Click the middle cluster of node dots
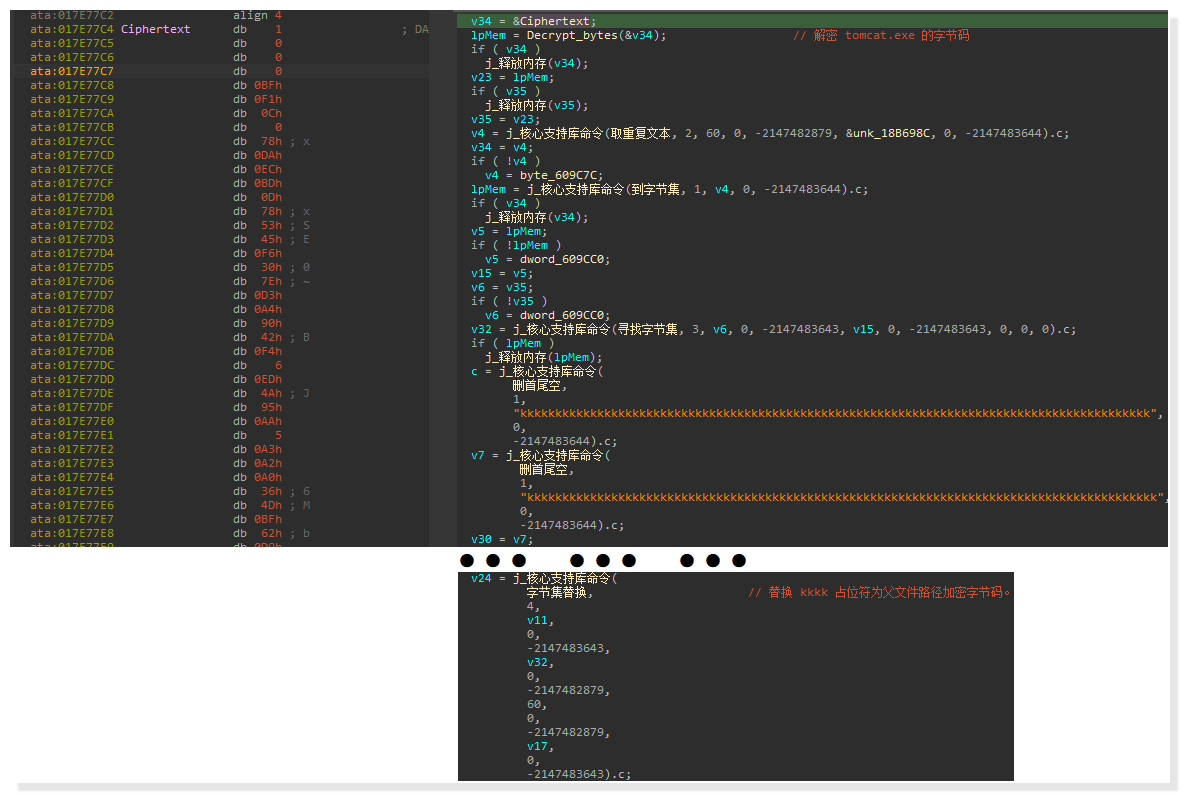This screenshot has width=1181, height=794. [x=603, y=560]
